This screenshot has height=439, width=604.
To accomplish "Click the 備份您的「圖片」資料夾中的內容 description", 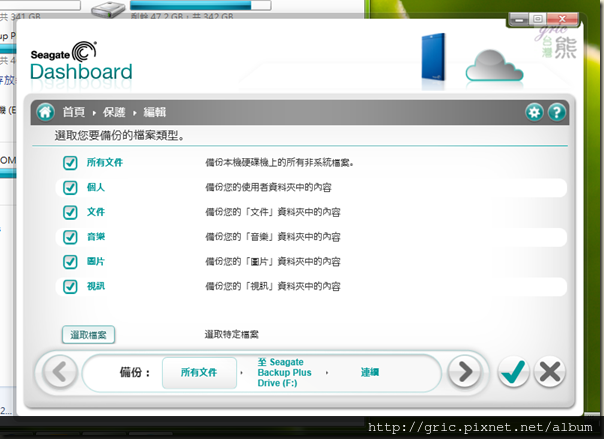I will [x=273, y=261].
